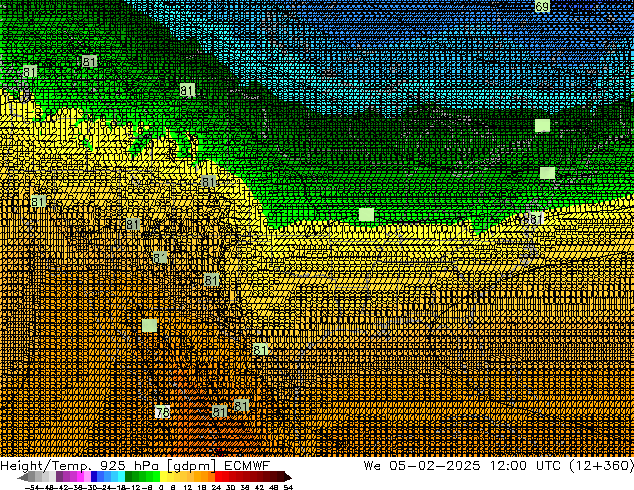Click the 05-02-2025 date text

pos(435,466)
